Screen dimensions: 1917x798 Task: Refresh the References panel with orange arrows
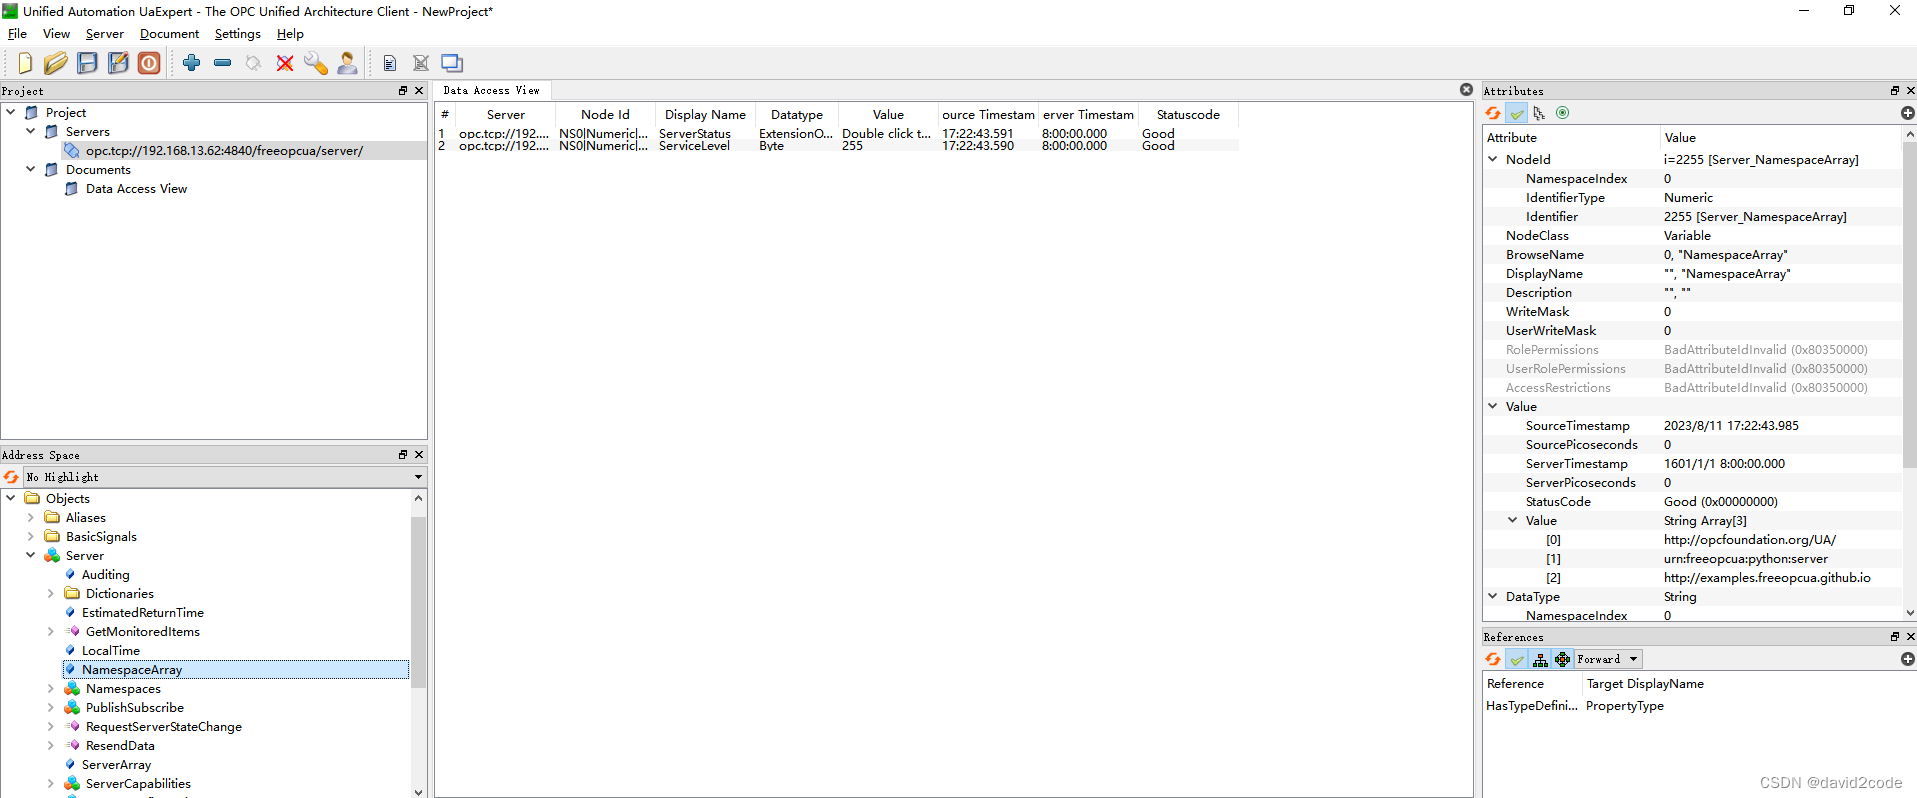(1493, 659)
